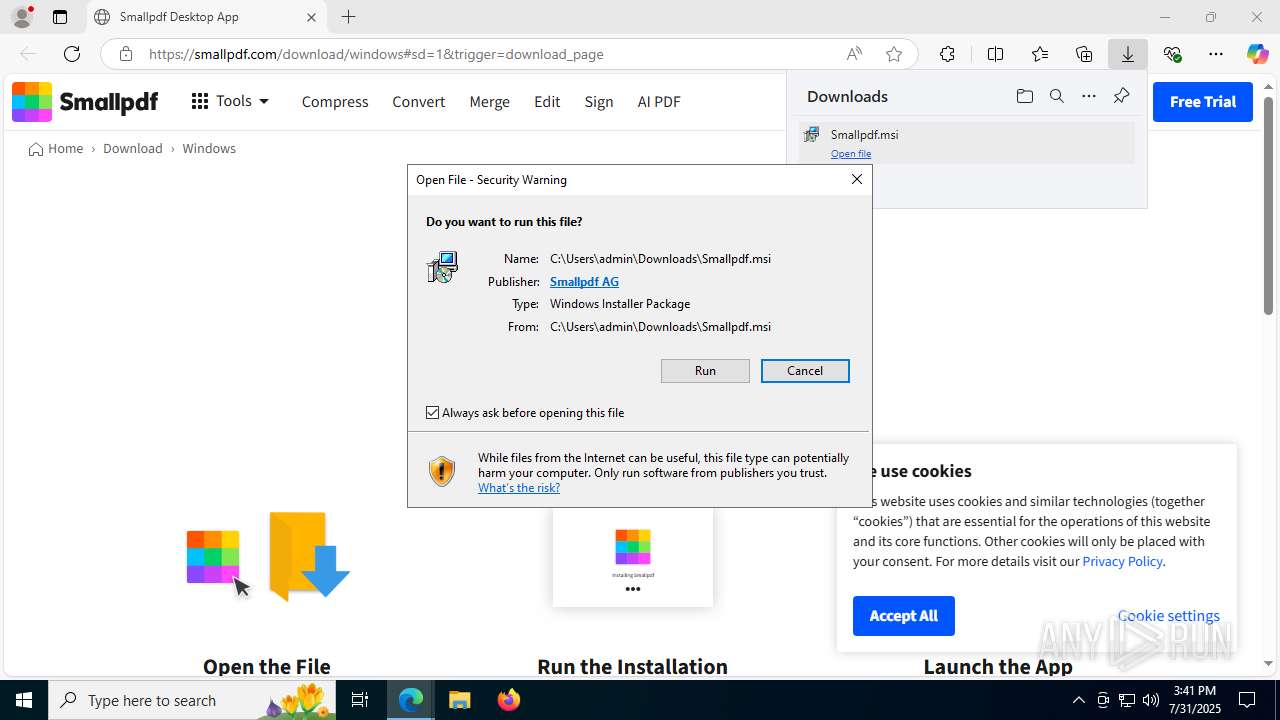Open a new browser tab
Image resolution: width=1280 pixels, height=720 pixels.
pyautogui.click(x=348, y=17)
